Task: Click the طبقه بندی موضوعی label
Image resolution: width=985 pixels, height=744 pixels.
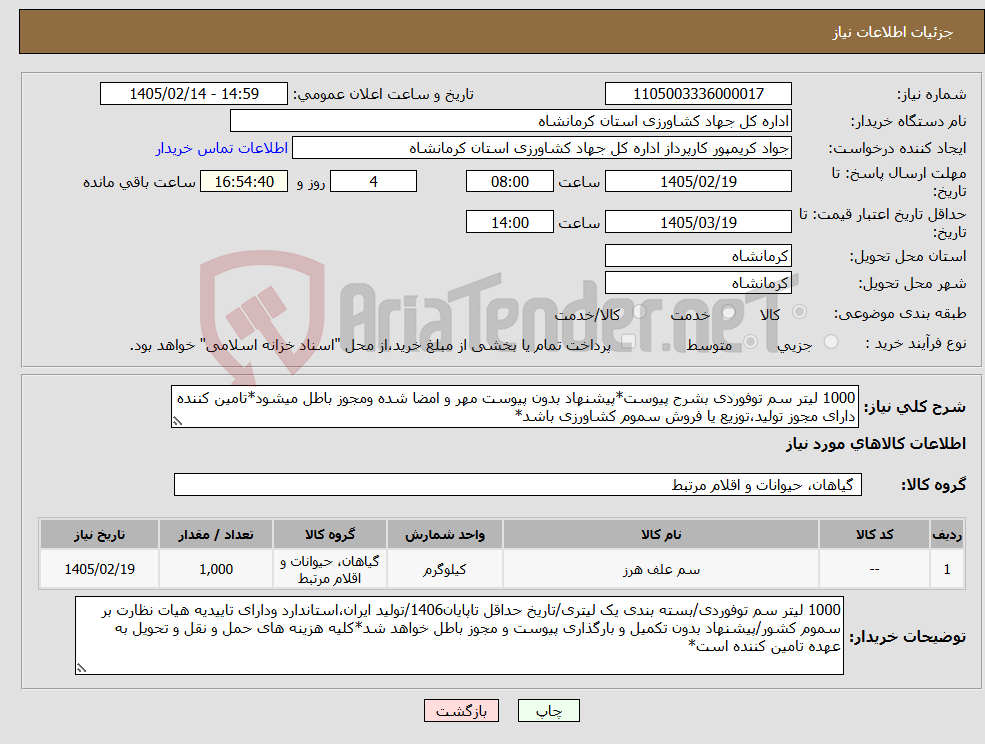Action: click(x=900, y=312)
